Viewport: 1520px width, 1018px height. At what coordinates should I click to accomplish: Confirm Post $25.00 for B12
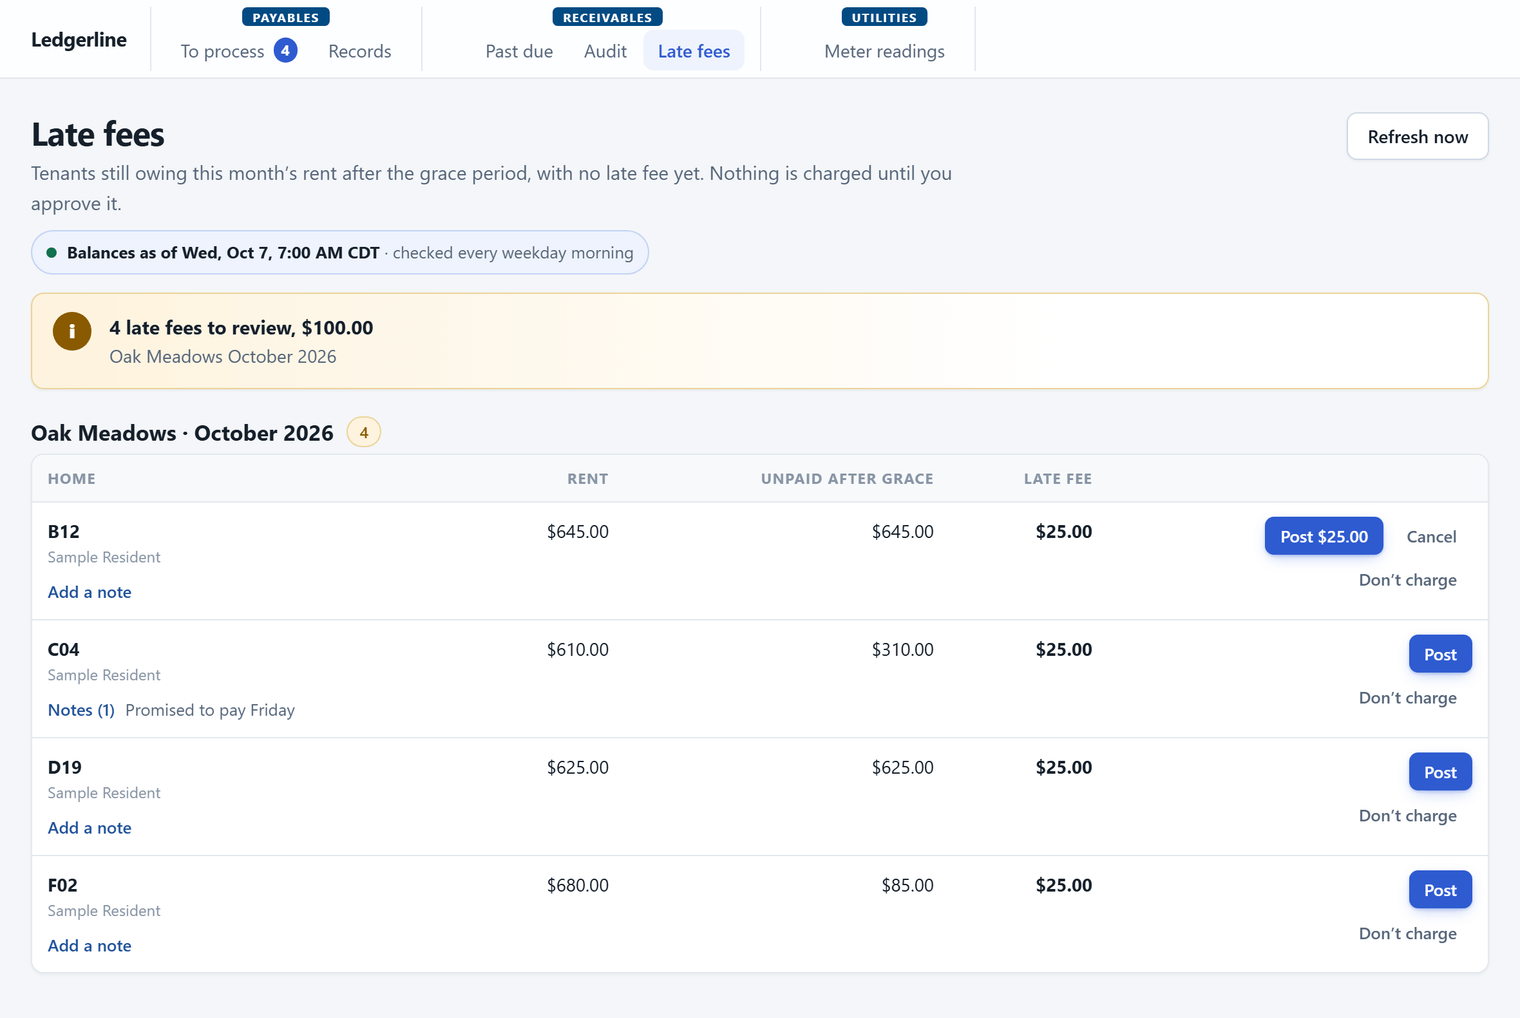point(1324,536)
